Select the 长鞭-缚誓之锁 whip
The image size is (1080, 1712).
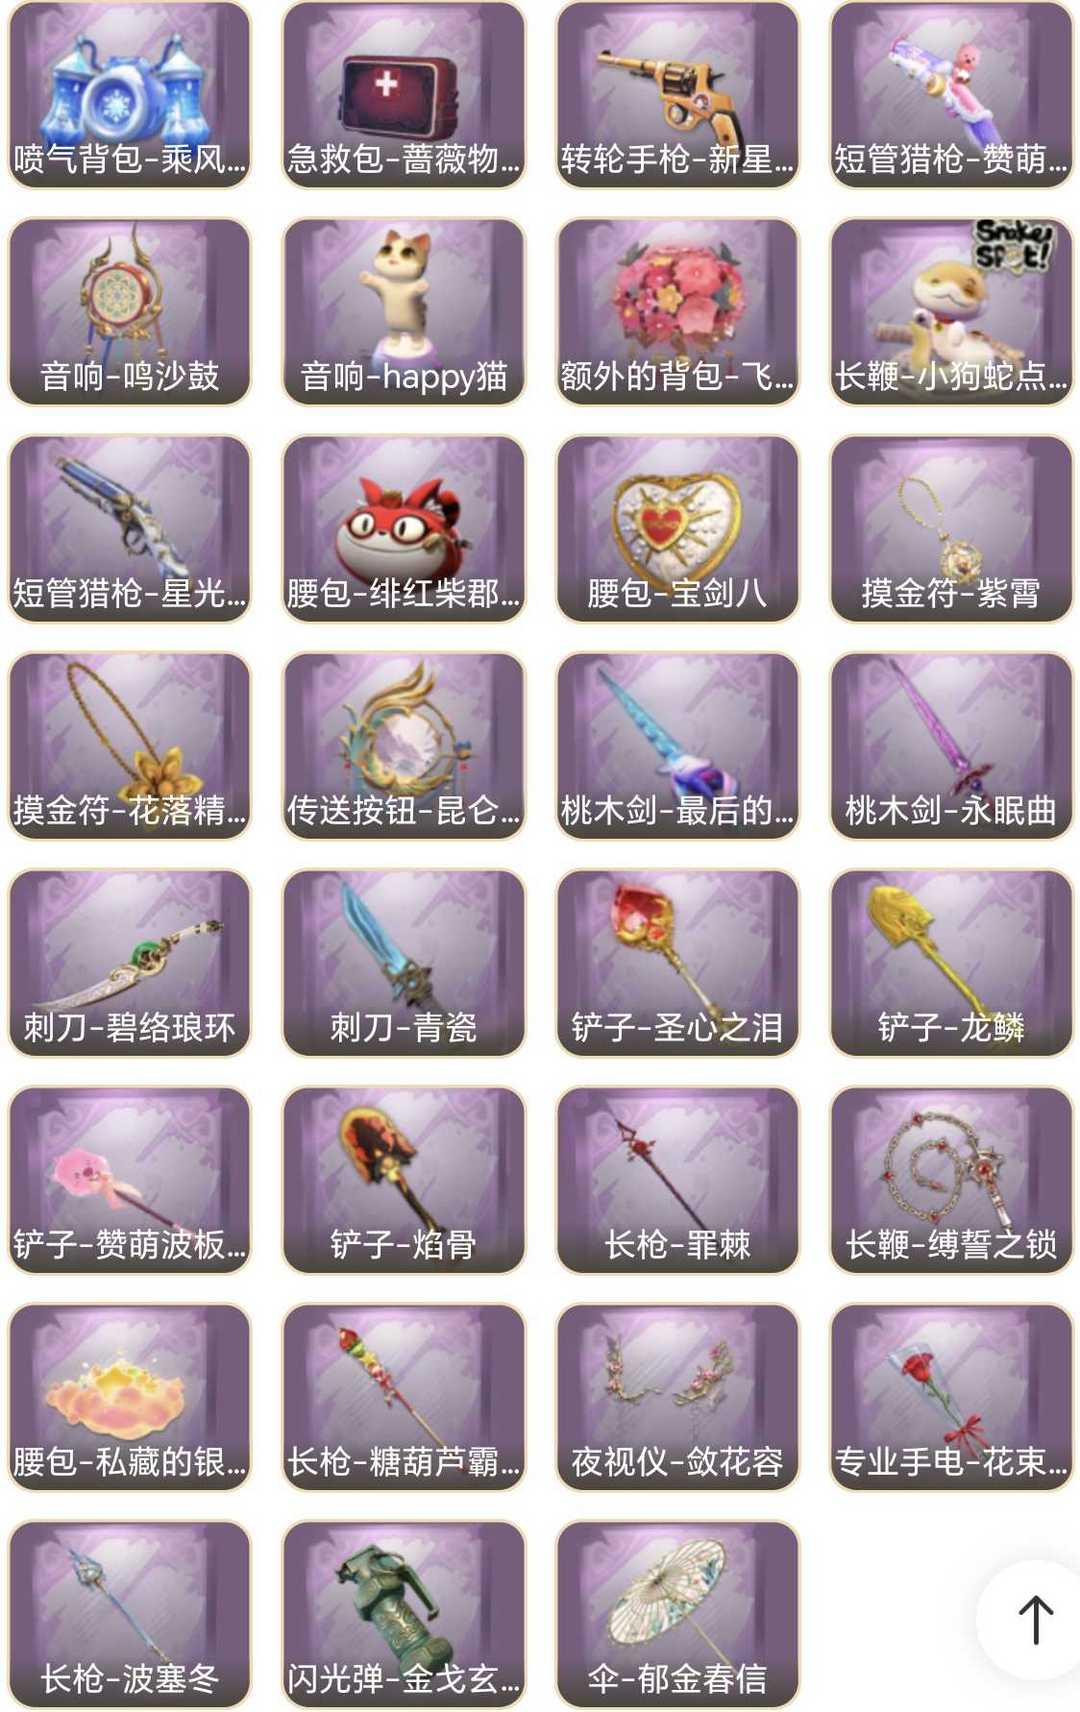(951, 1180)
